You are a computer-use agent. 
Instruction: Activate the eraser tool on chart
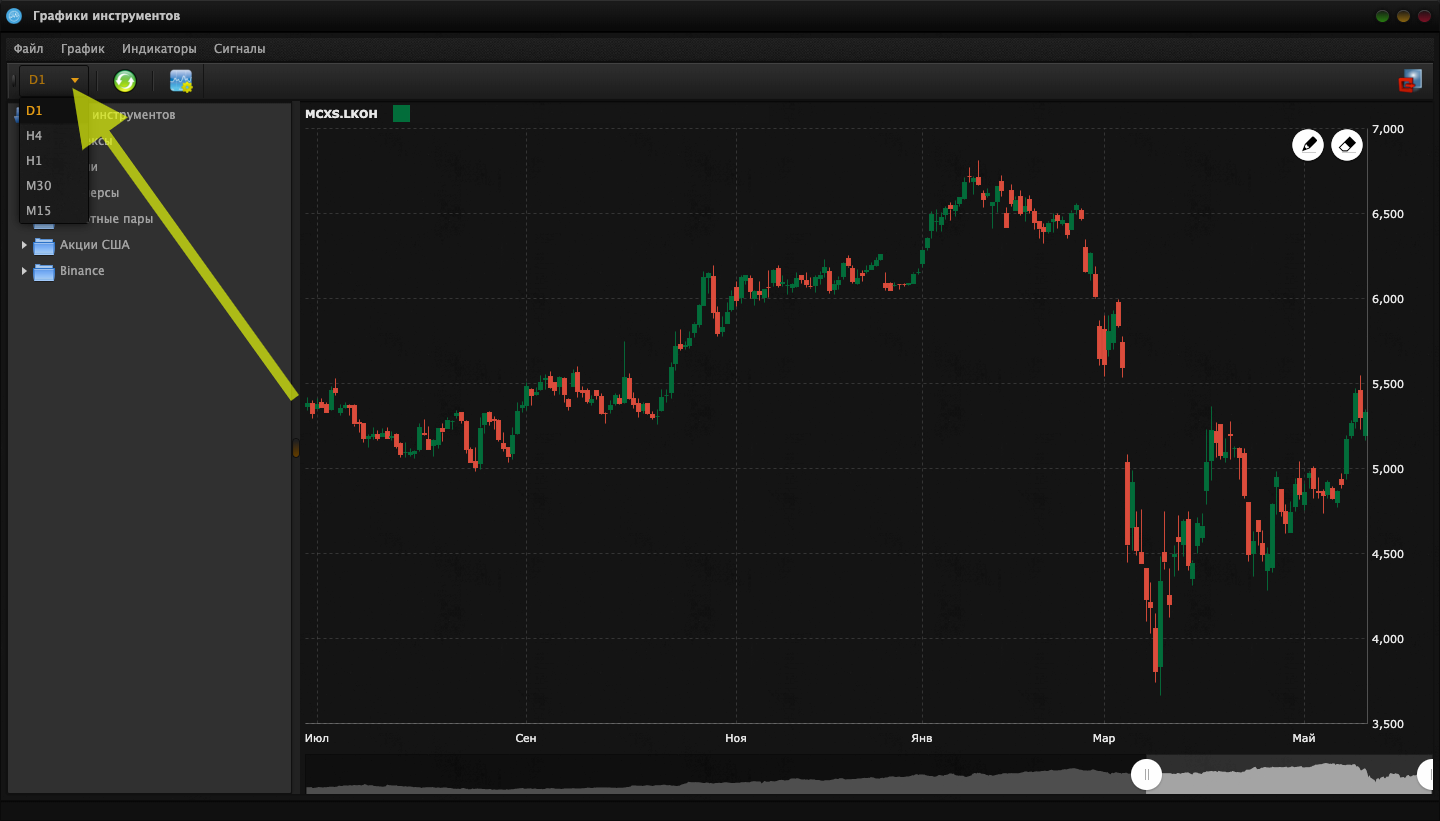coord(1347,145)
